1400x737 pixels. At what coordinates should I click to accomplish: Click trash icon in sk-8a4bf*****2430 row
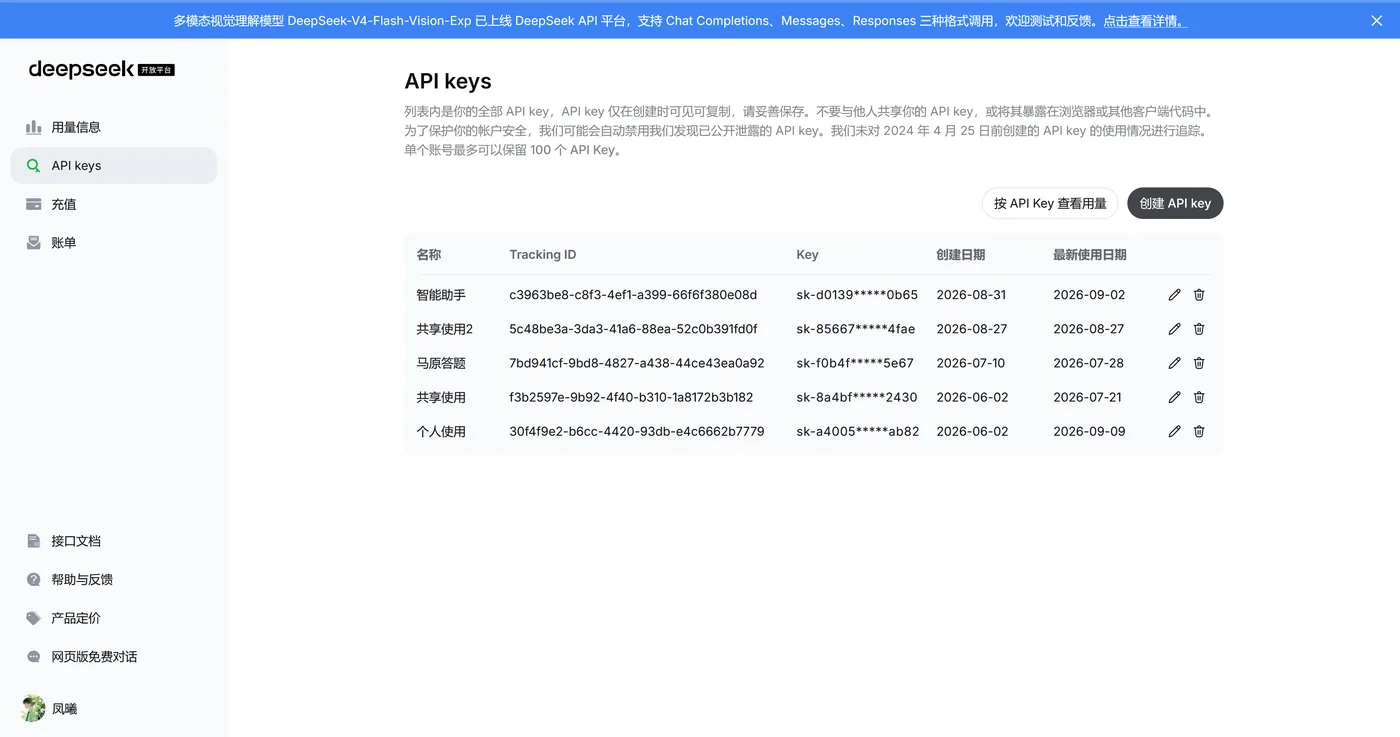[x=1199, y=397]
